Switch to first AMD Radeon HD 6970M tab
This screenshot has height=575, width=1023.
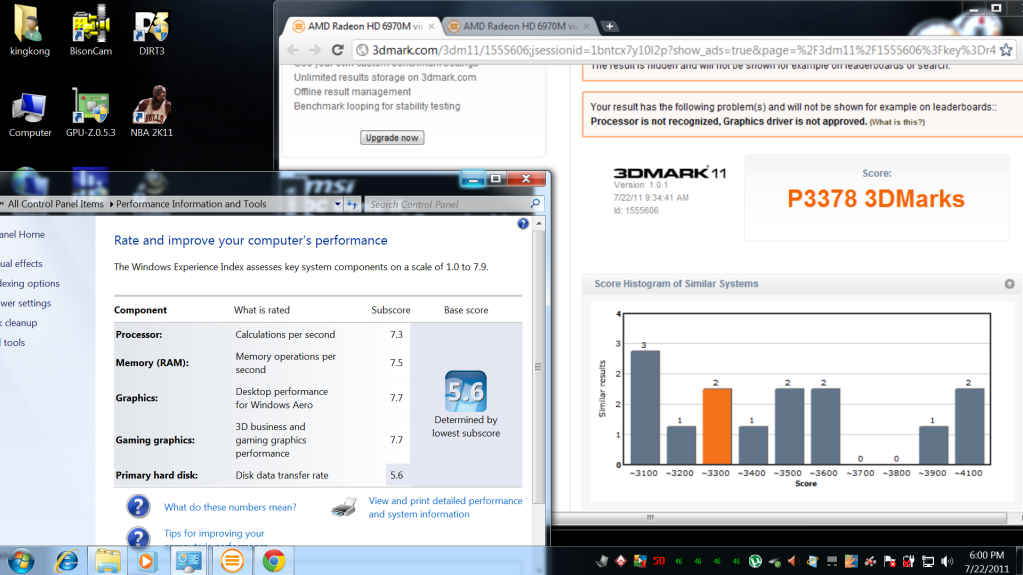(x=361, y=26)
